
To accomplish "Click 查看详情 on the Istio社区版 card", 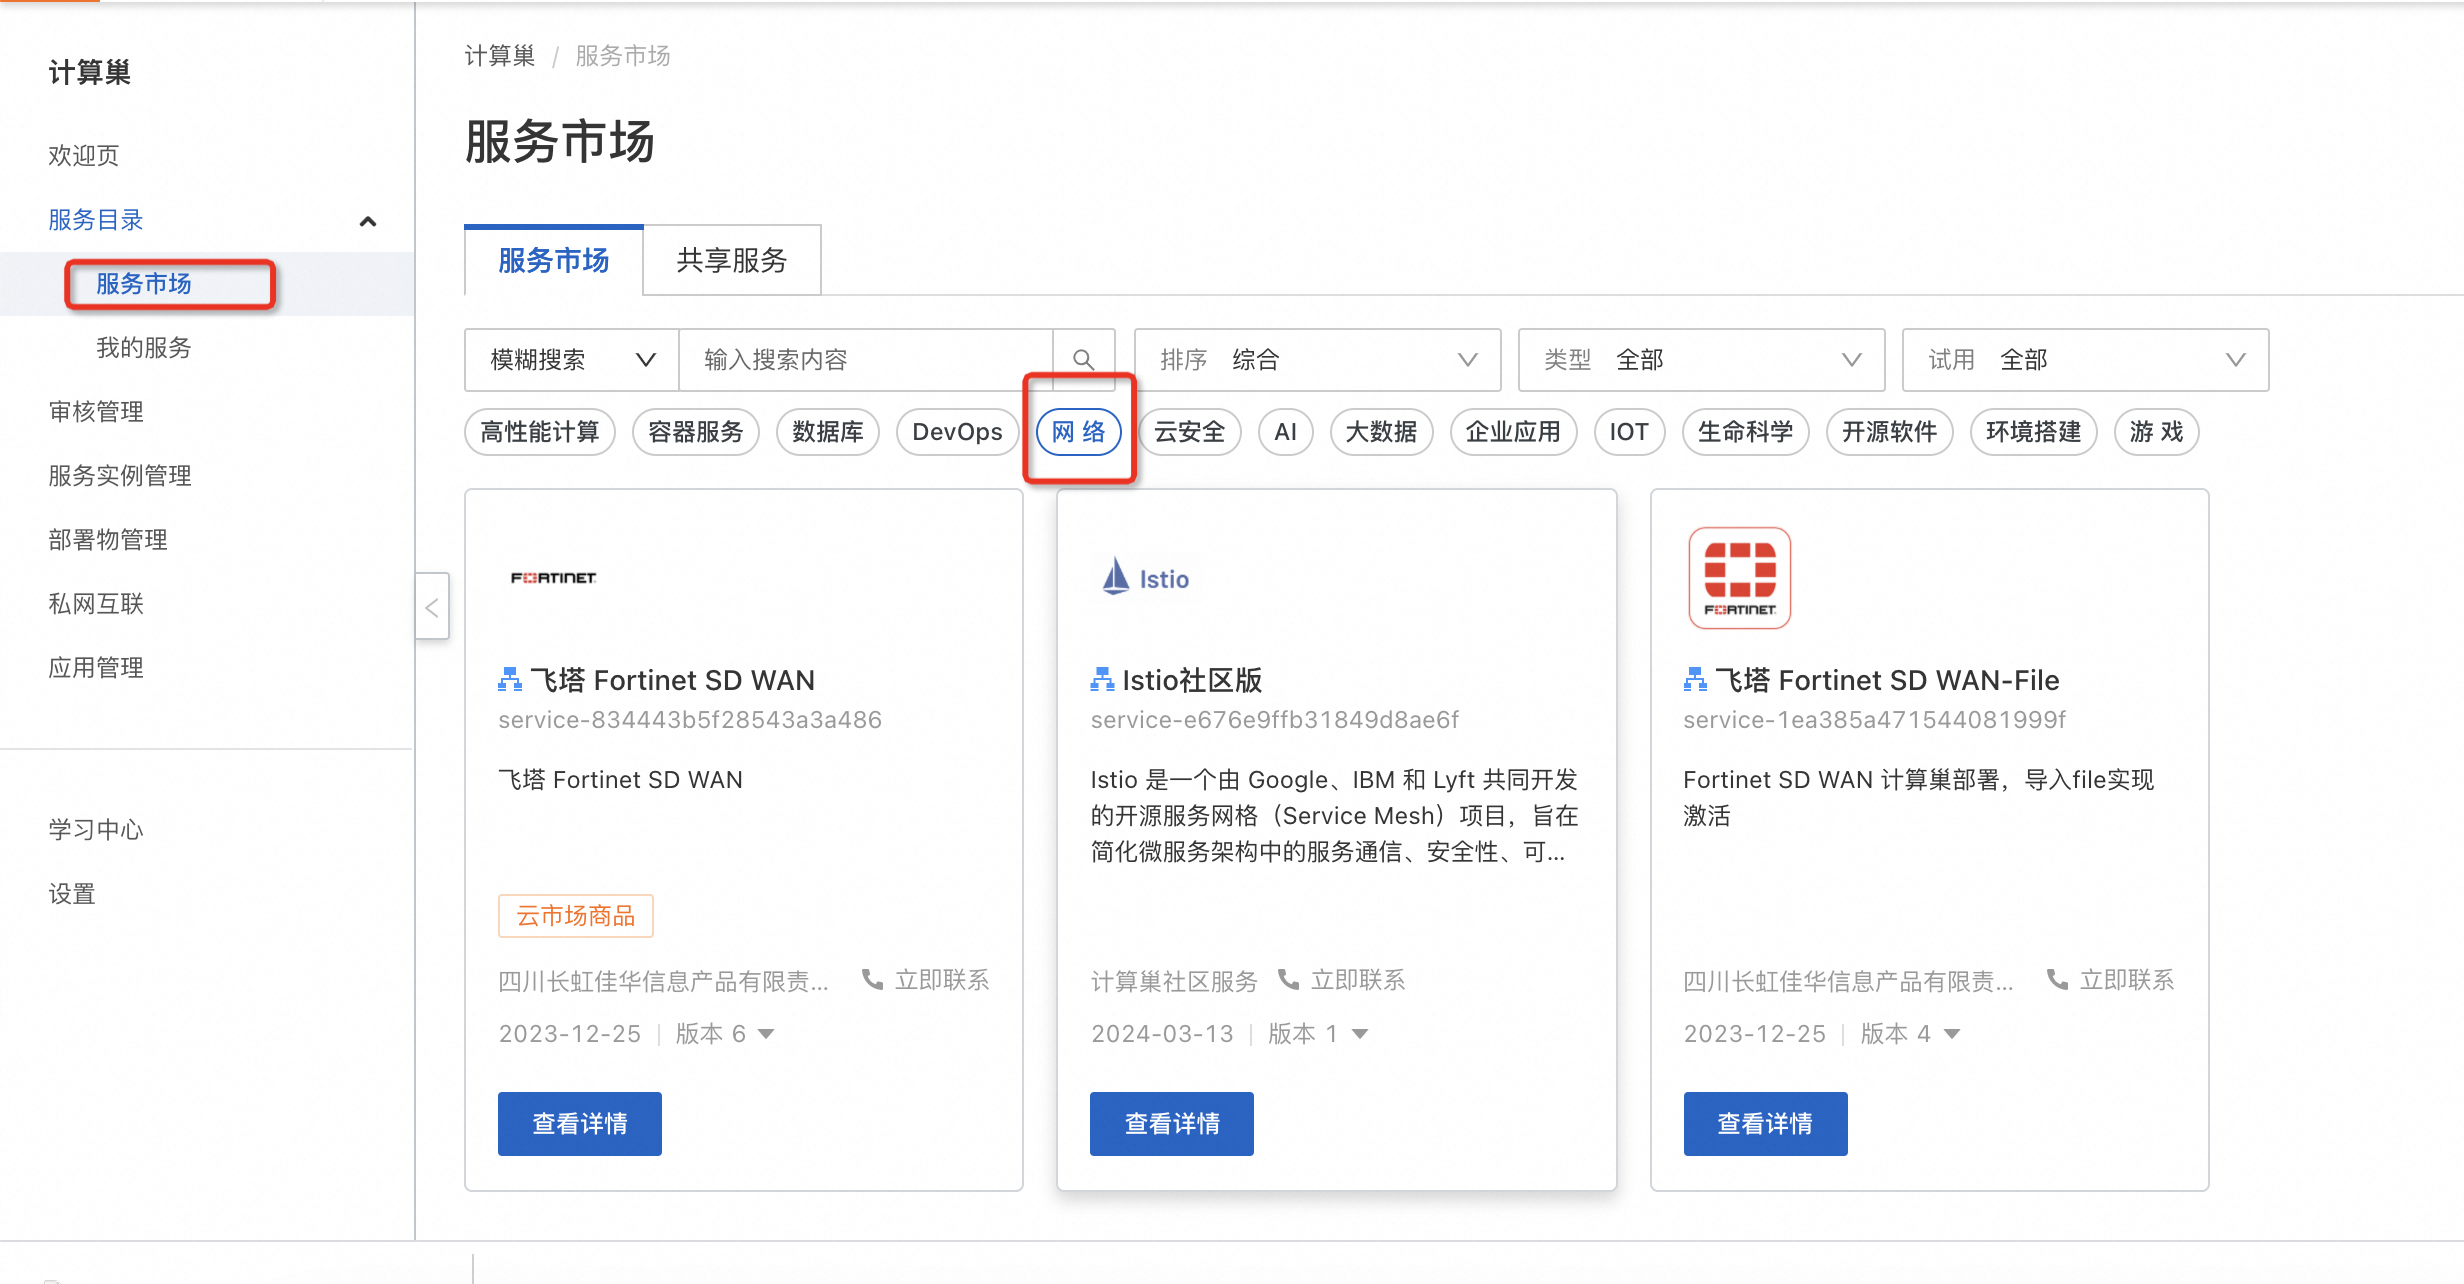I will pos(1171,1124).
